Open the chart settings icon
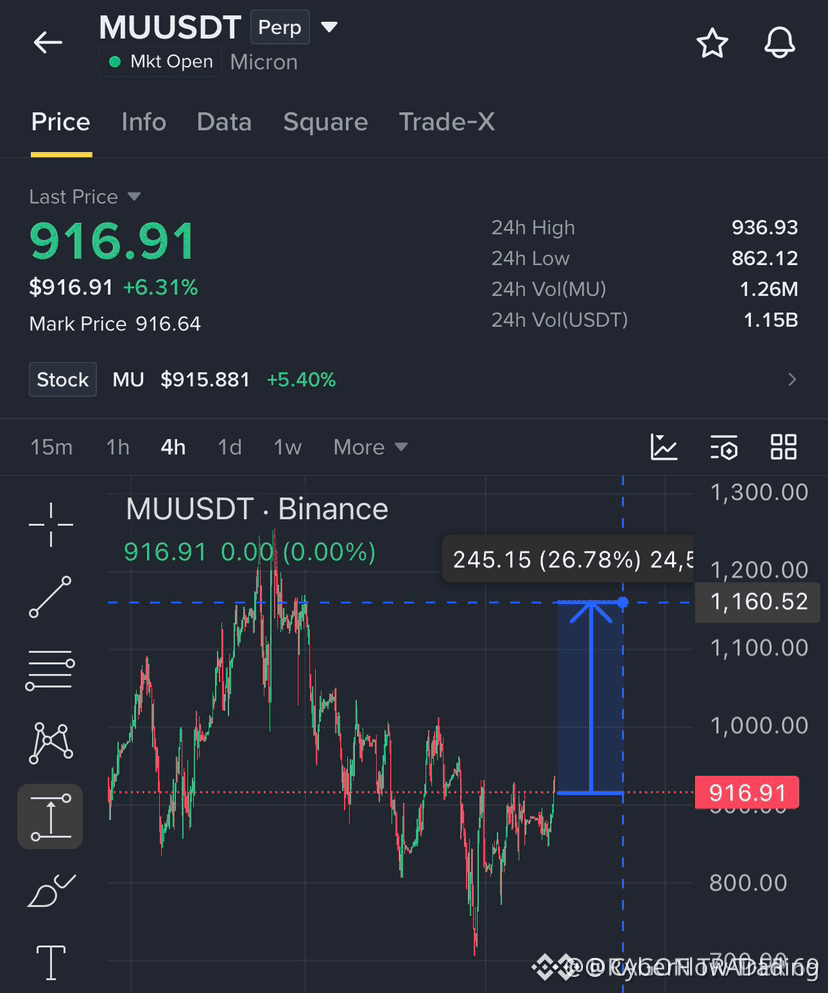Viewport: 828px width, 993px height. [724, 447]
